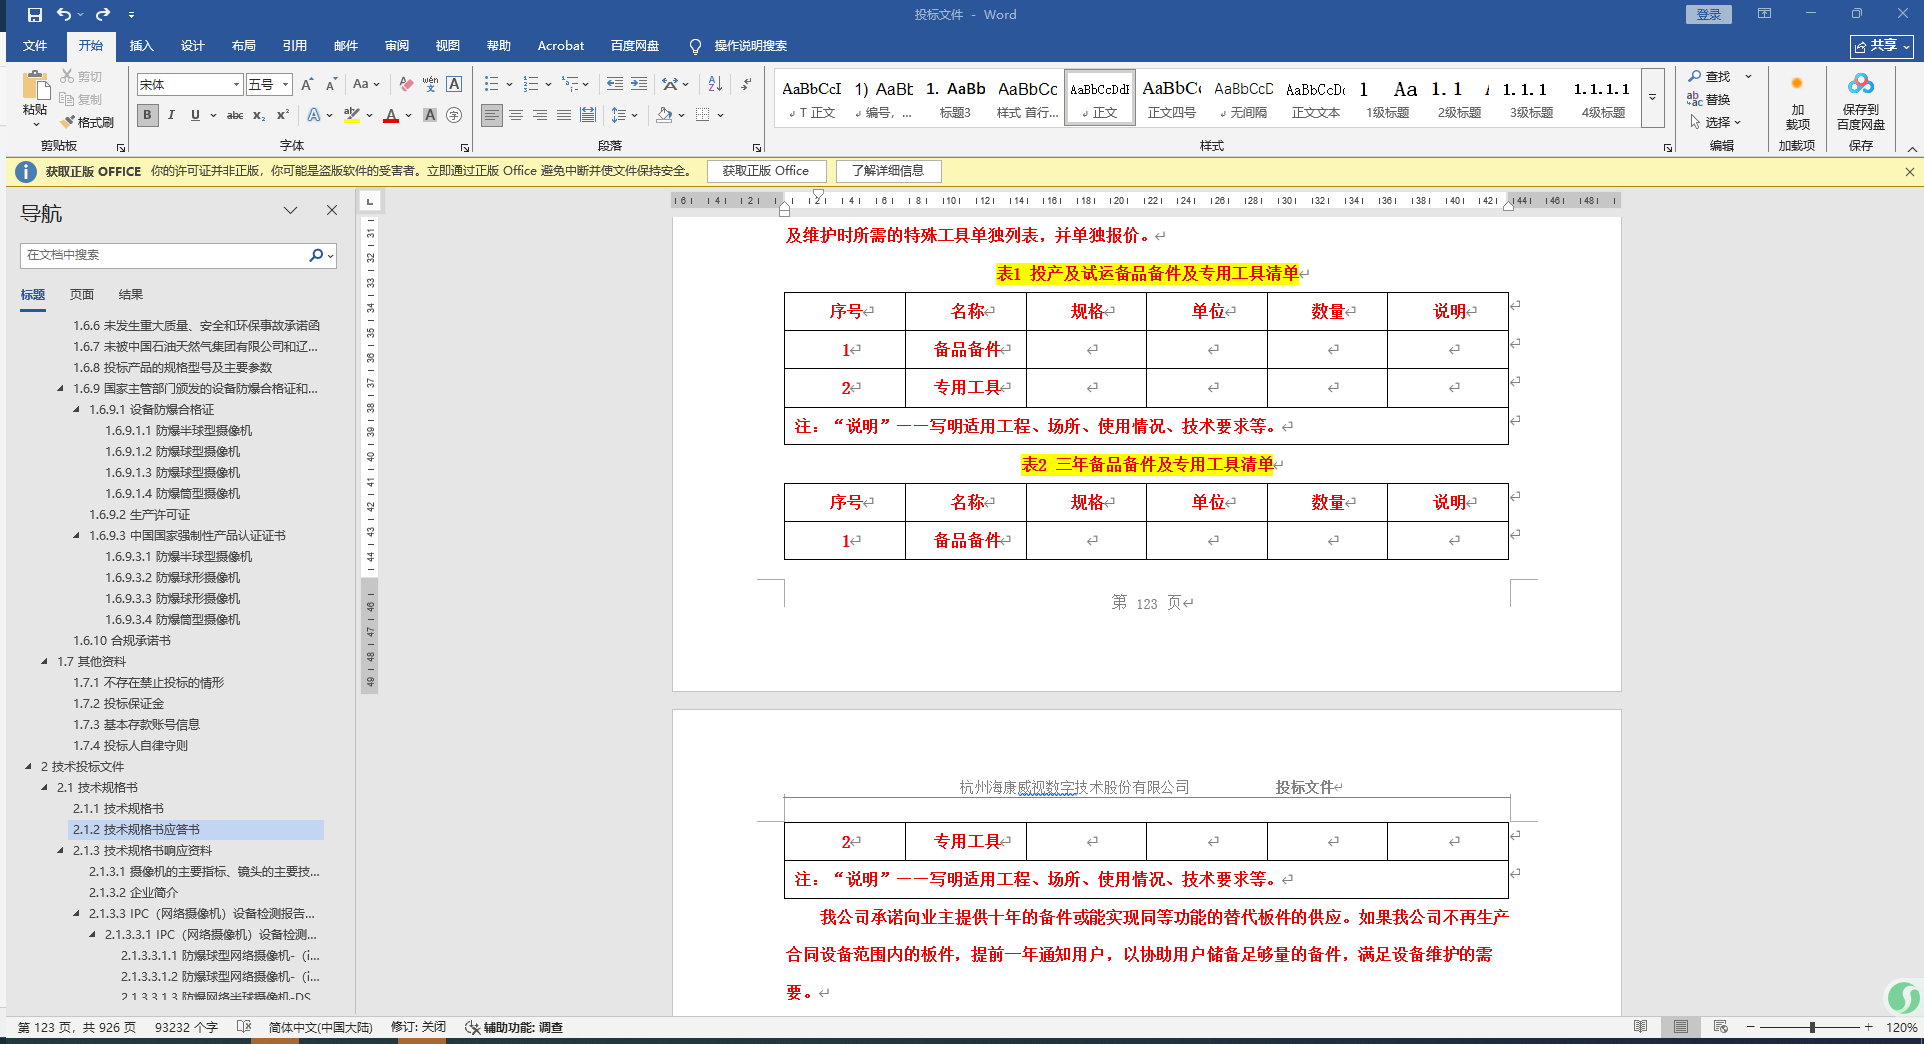This screenshot has width=1924, height=1044.
Task: Click the navigation search field (在文档中搜索)
Action: click(165, 255)
